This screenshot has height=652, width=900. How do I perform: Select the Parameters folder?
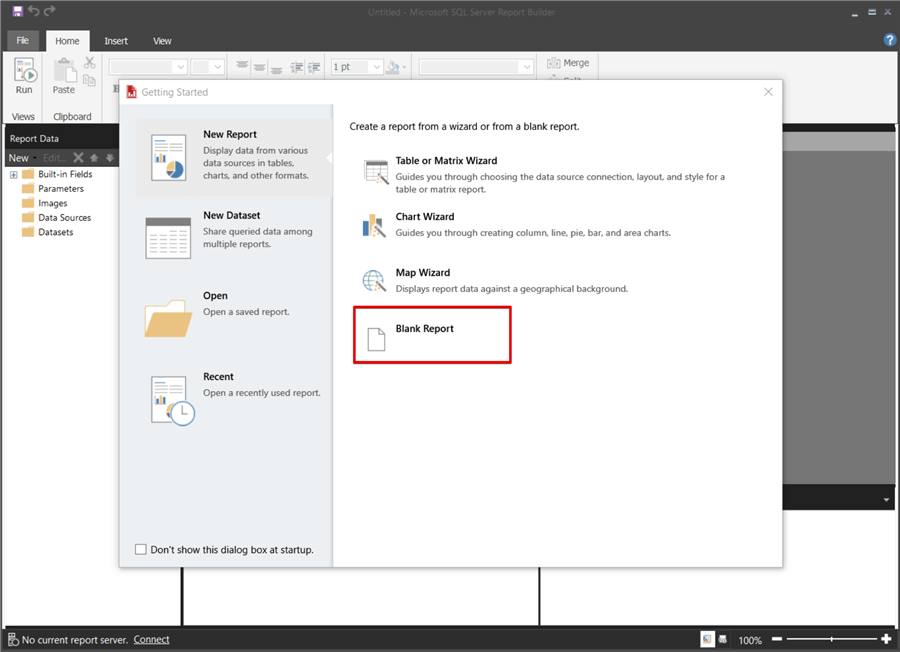tap(53, 189)
